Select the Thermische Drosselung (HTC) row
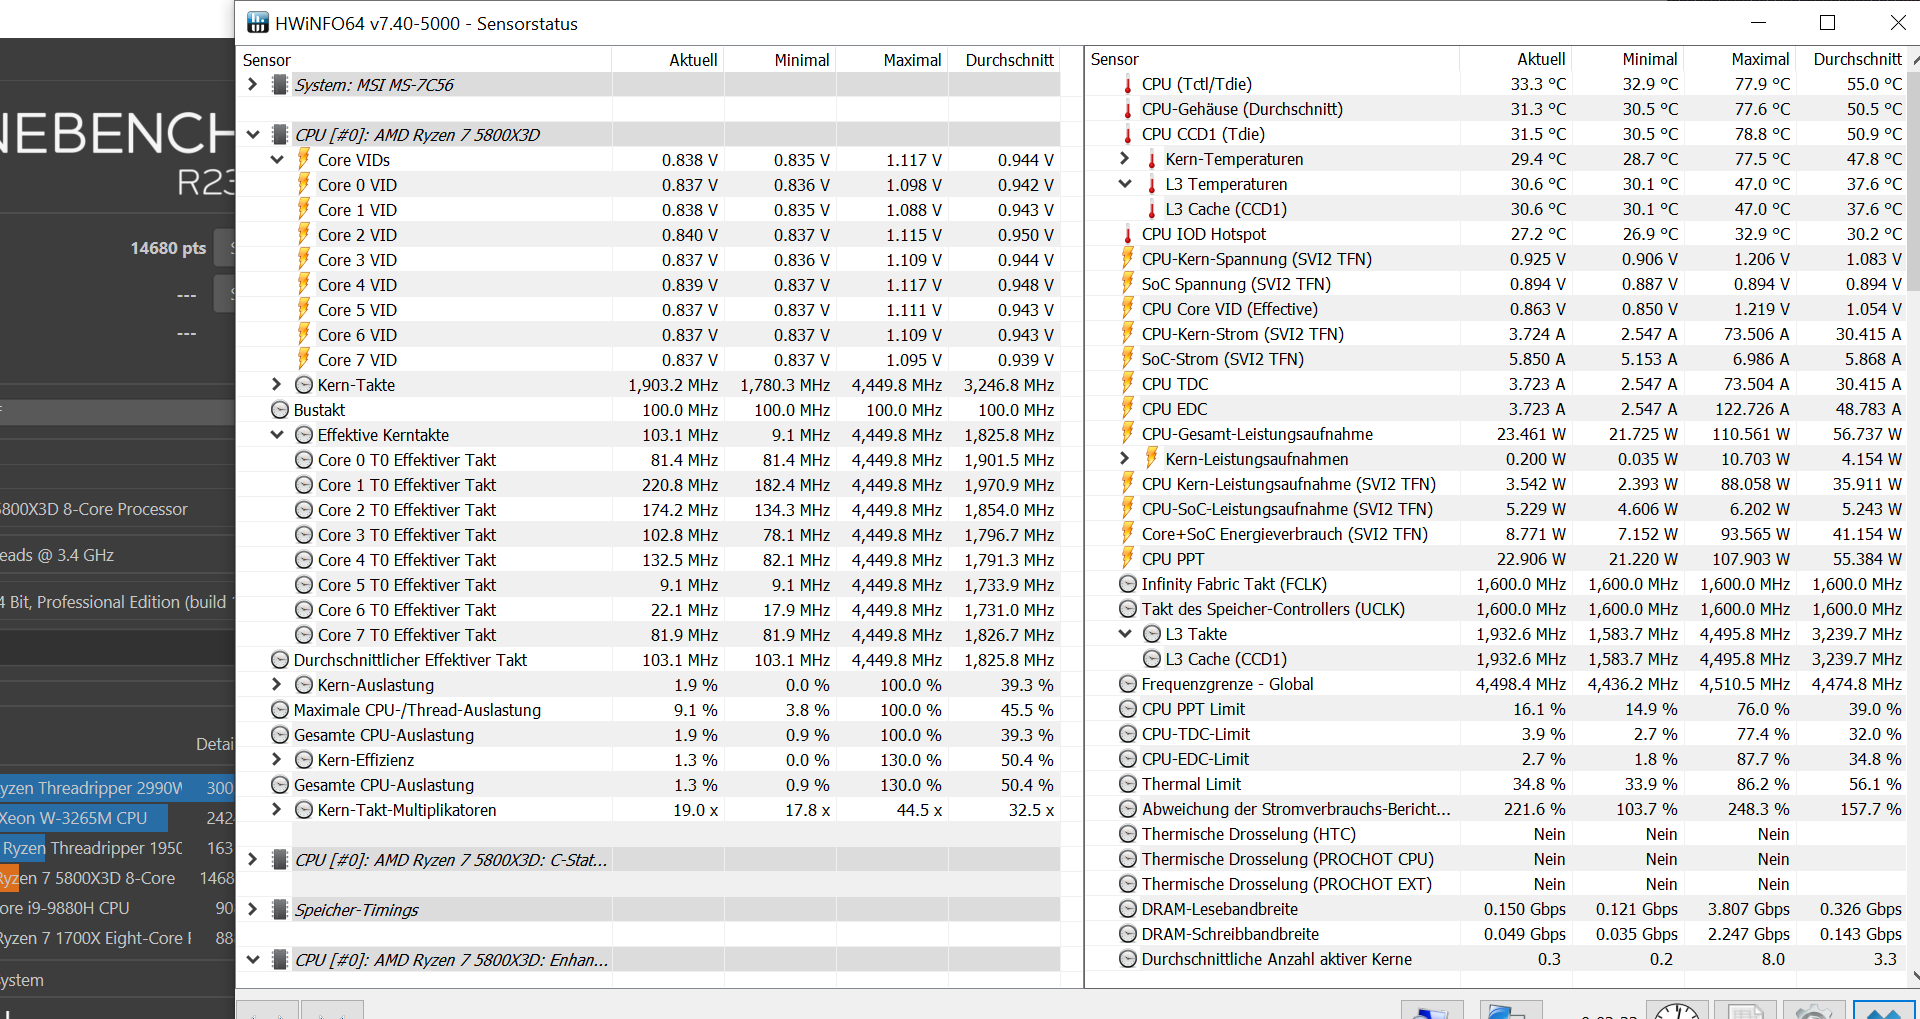Screen dimensions: 1920x1019 (x=1495, y=834)
